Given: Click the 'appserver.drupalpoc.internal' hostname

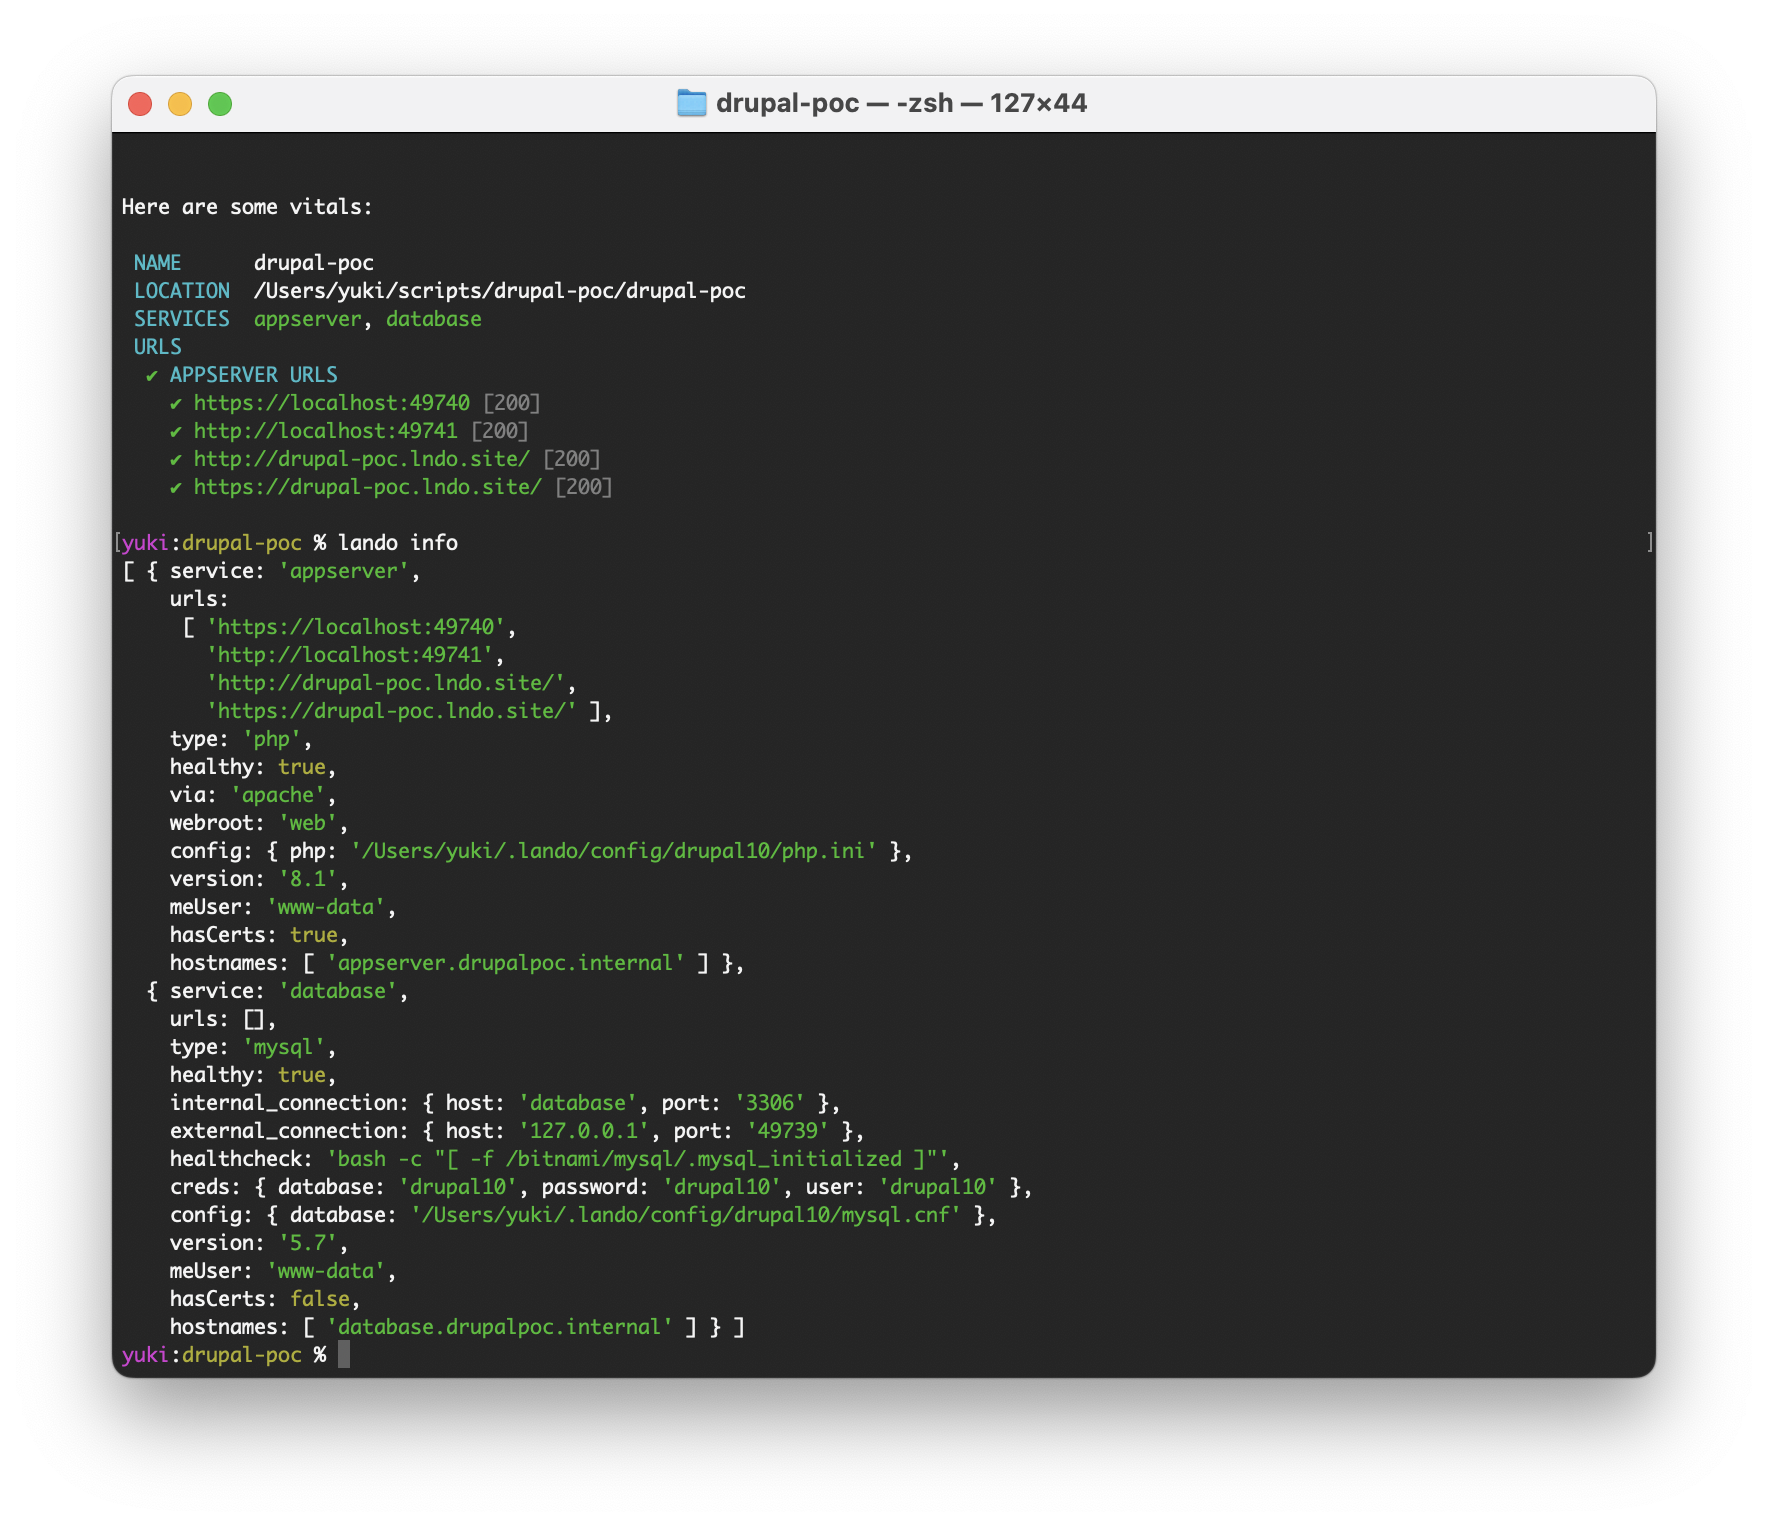Looking at the screenshot, I should (x=506, y=963).
